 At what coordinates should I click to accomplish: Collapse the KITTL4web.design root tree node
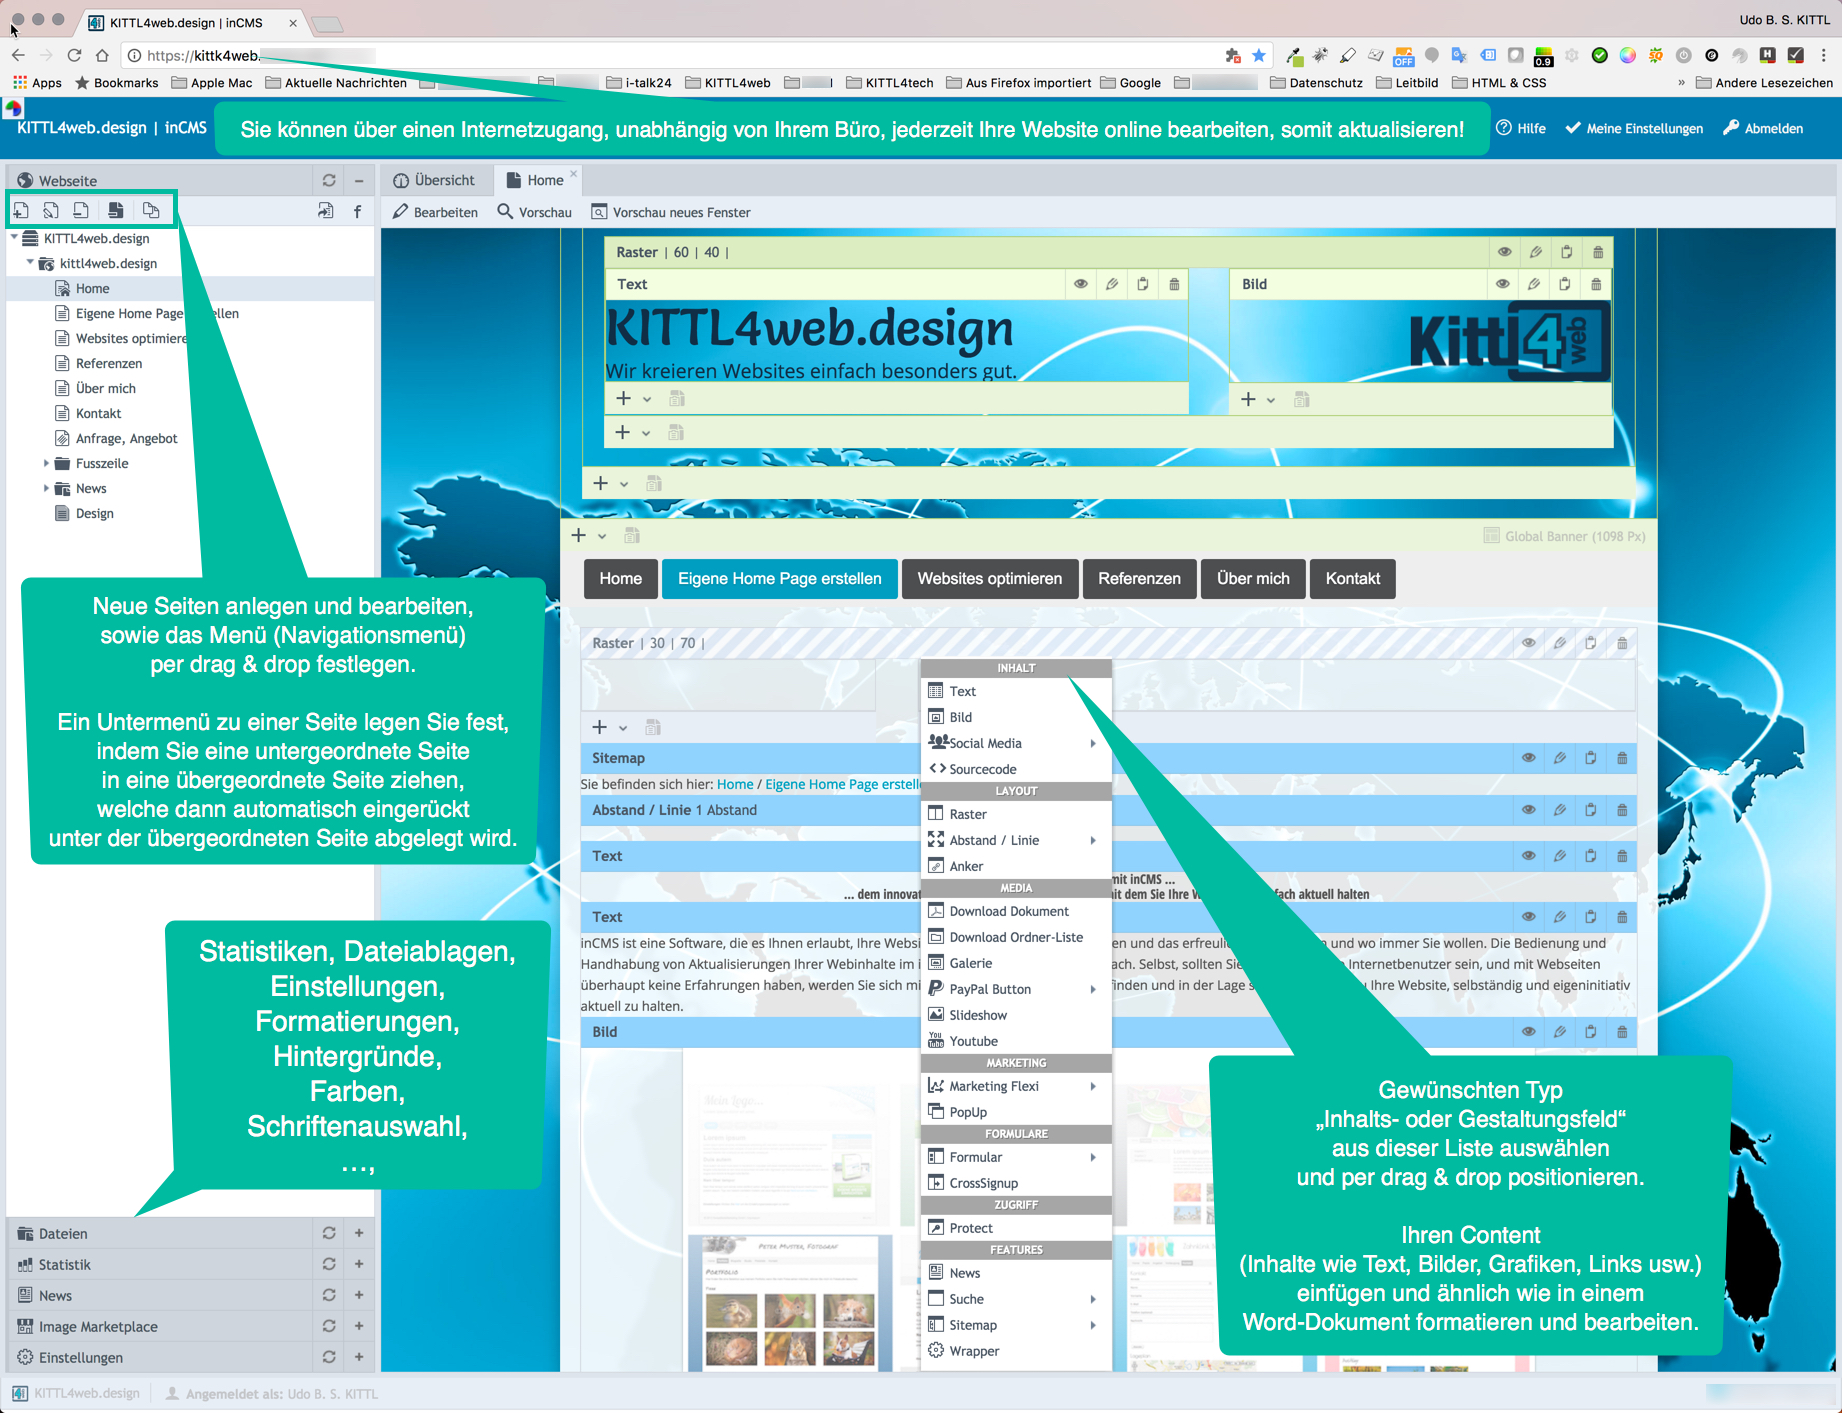(x=14, y=238)
